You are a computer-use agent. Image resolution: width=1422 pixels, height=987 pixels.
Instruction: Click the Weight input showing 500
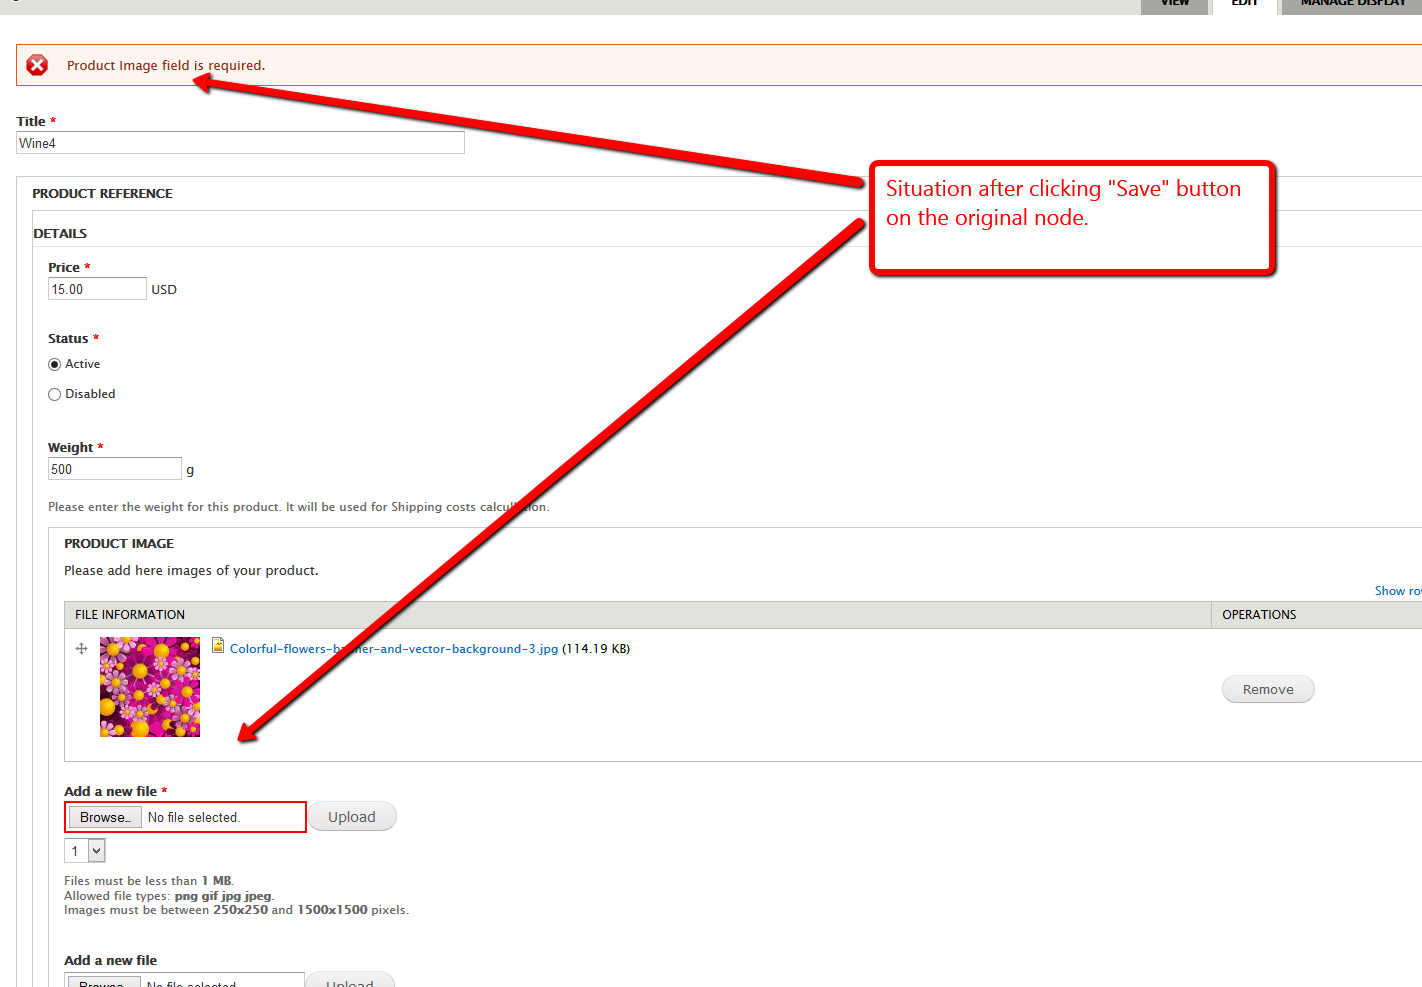click(114, 468)
